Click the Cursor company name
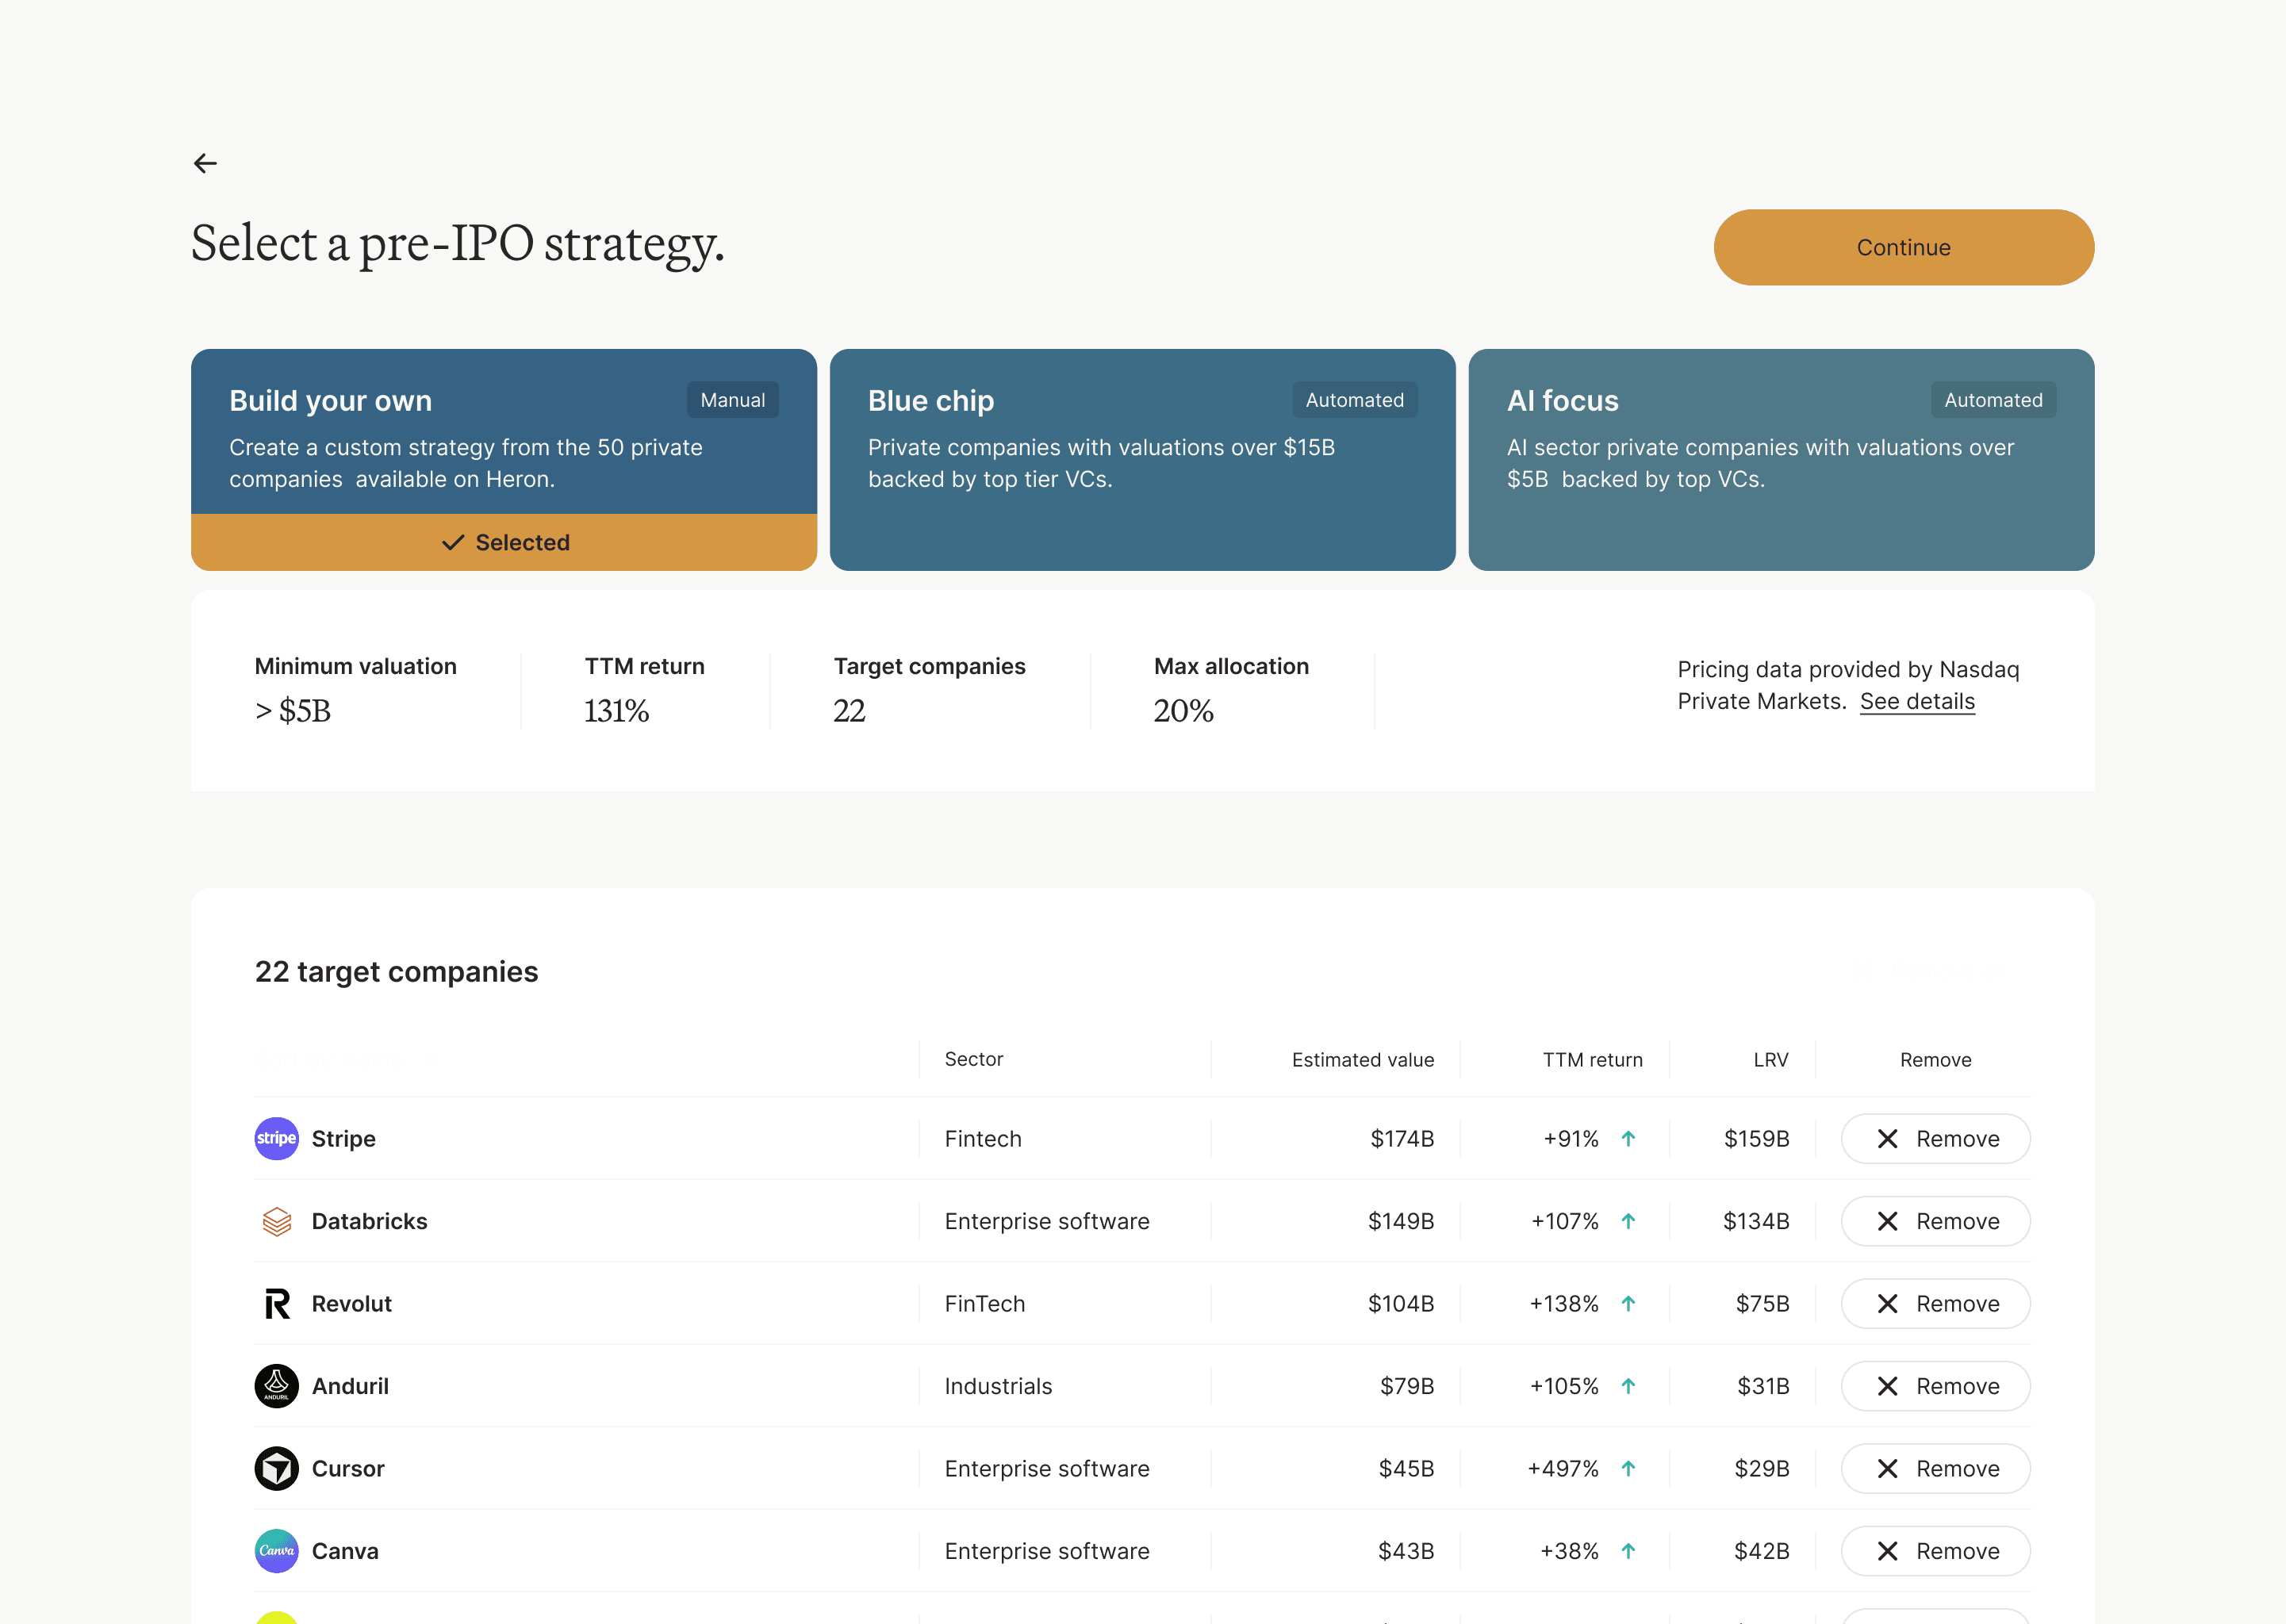The width and height of the screenshot is (2286, 1624). point(348,1469)
